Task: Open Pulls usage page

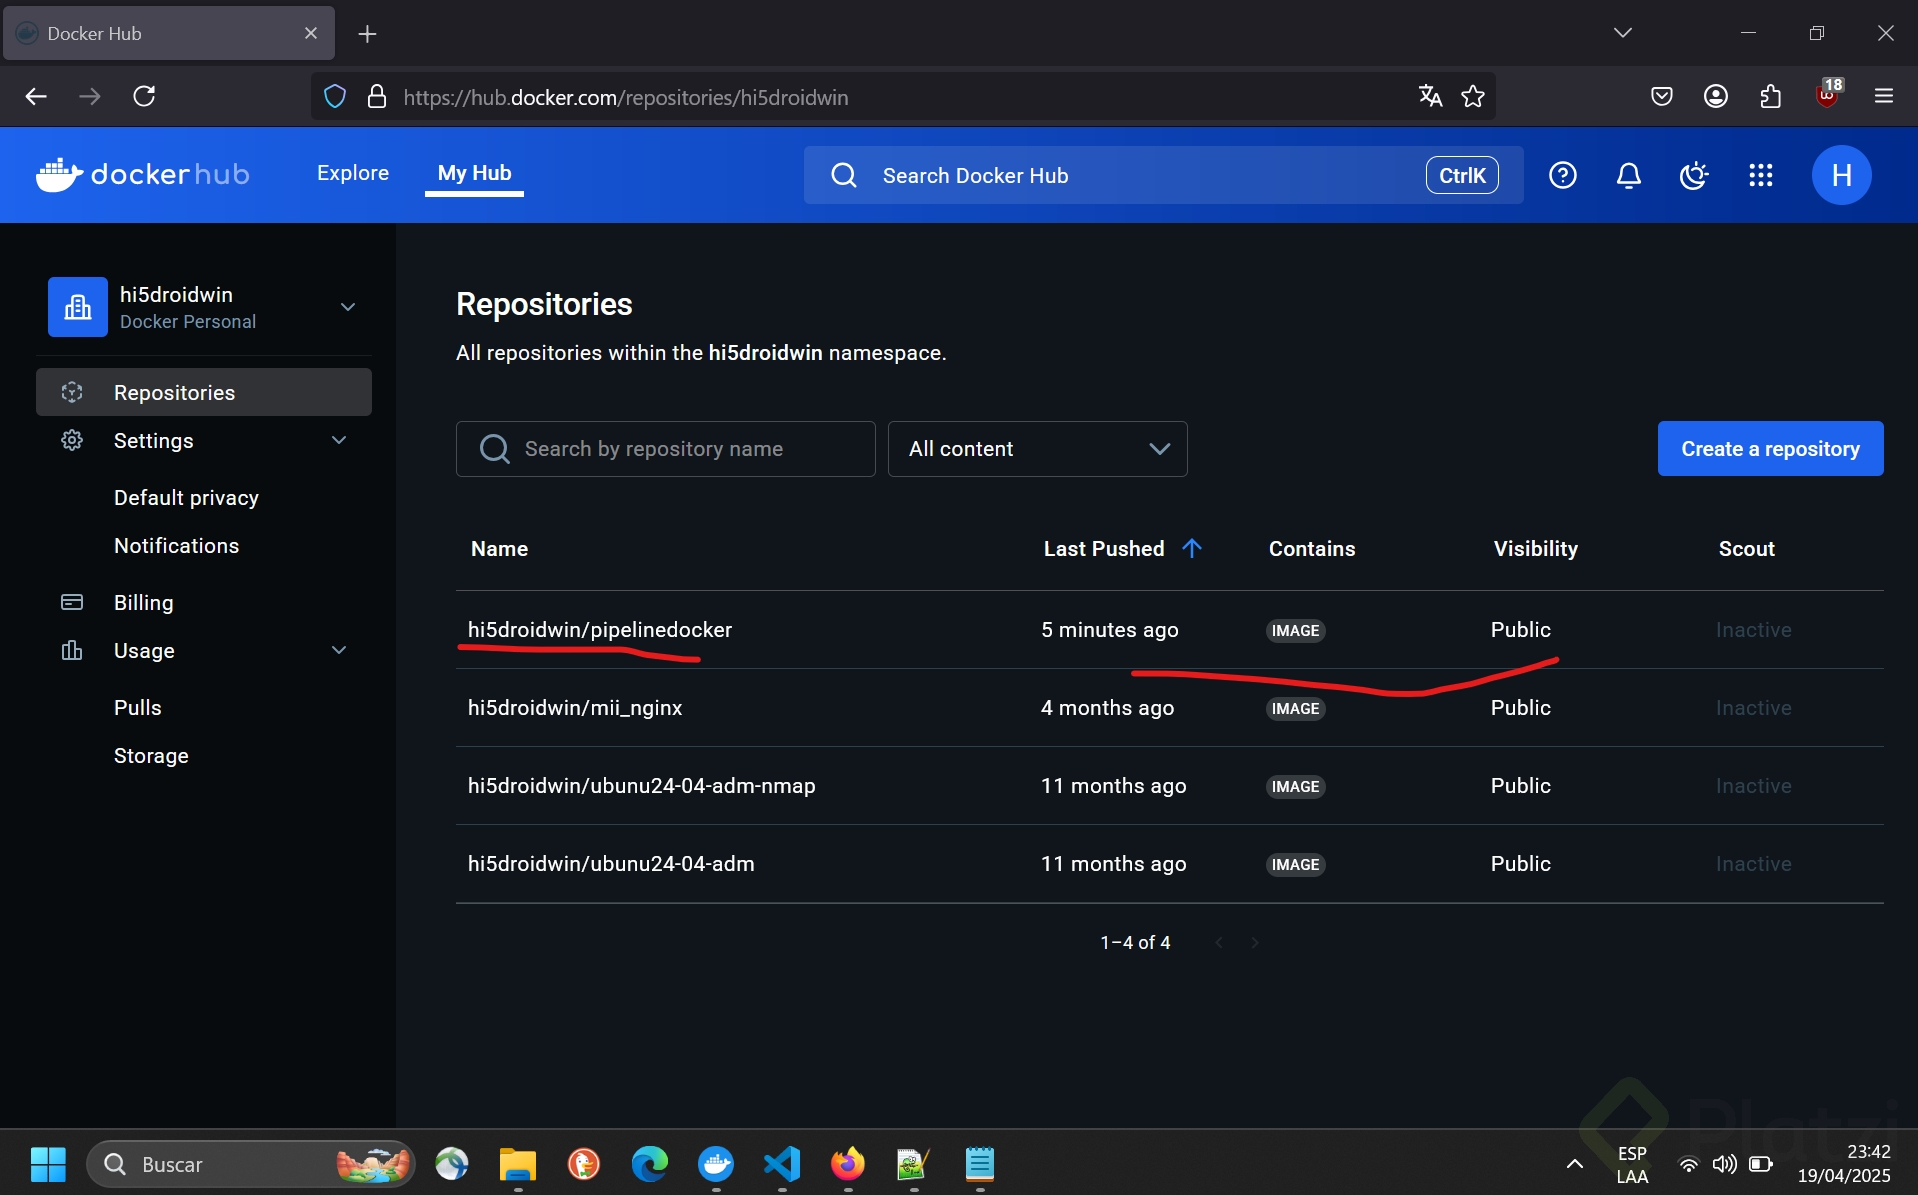Action: (138, 708)
